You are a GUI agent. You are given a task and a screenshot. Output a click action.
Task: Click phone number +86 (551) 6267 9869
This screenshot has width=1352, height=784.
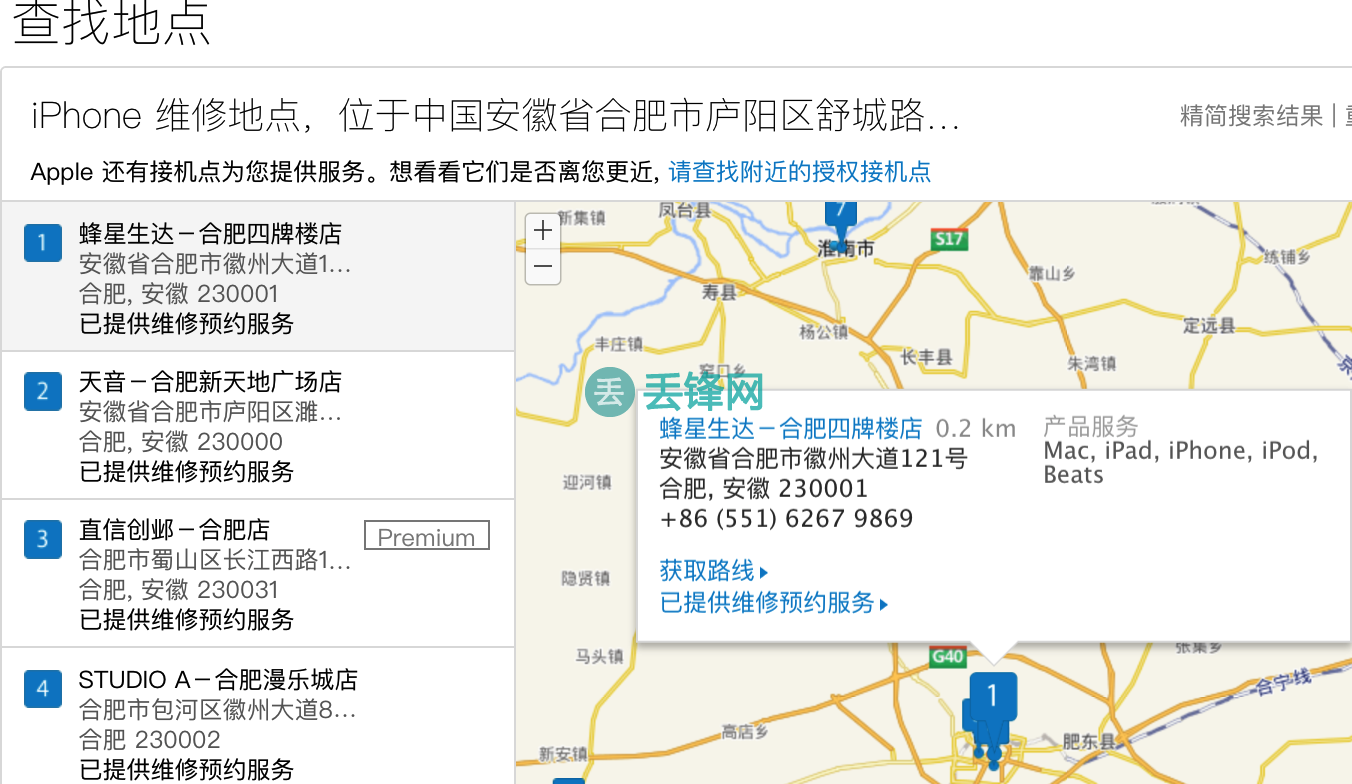(786, 519)
